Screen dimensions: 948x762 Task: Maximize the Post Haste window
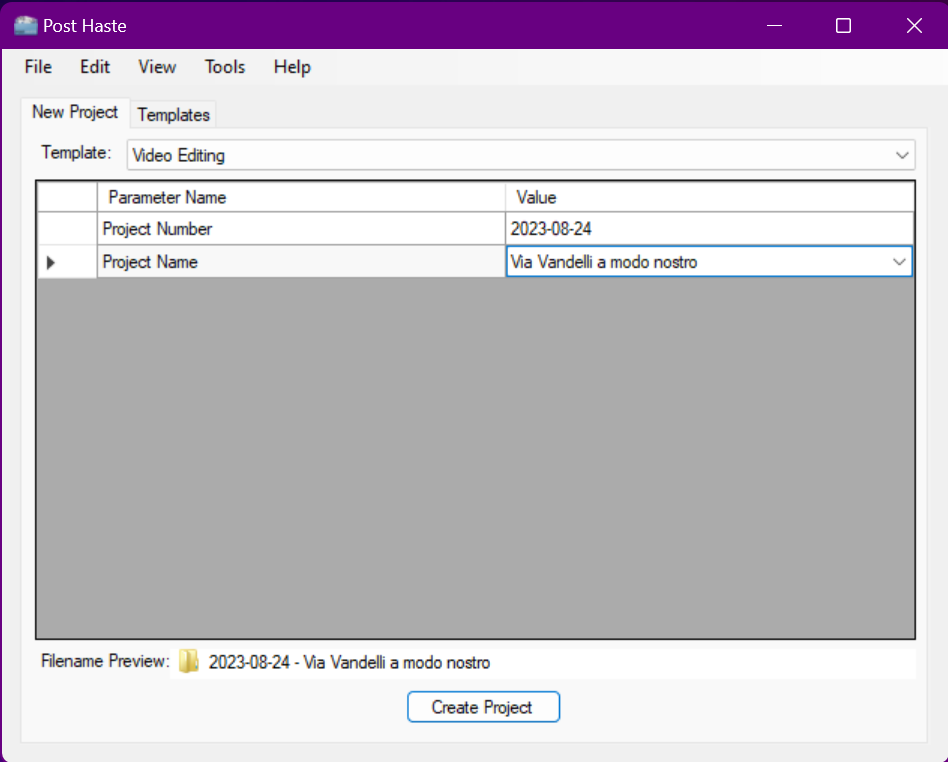843,25
